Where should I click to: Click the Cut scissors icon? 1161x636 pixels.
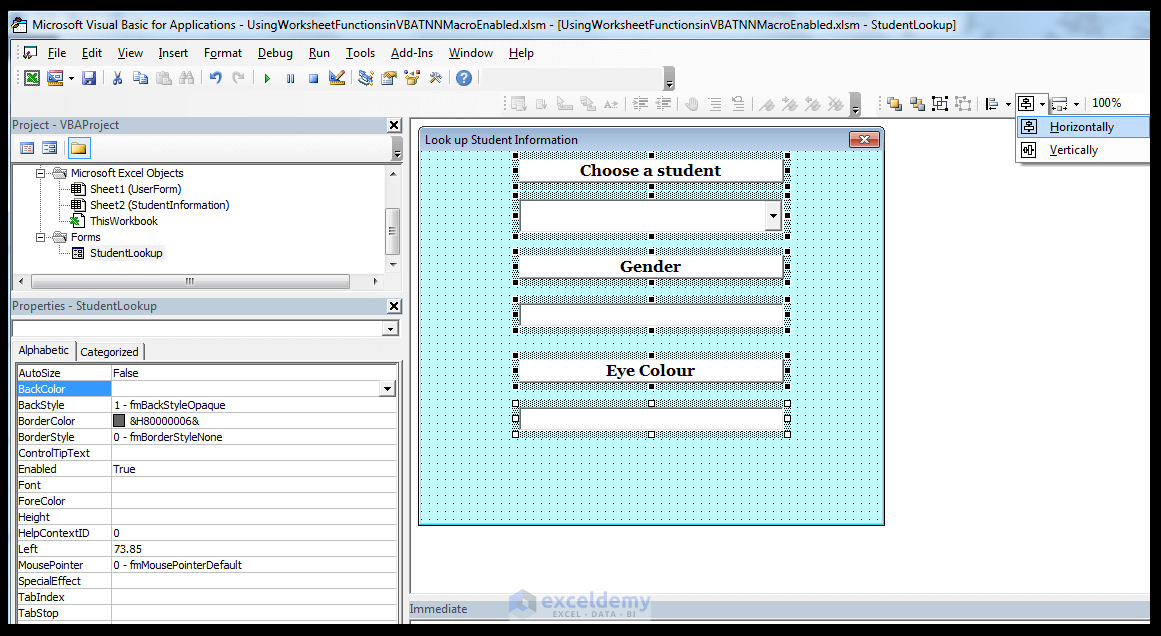coord(117,78)
